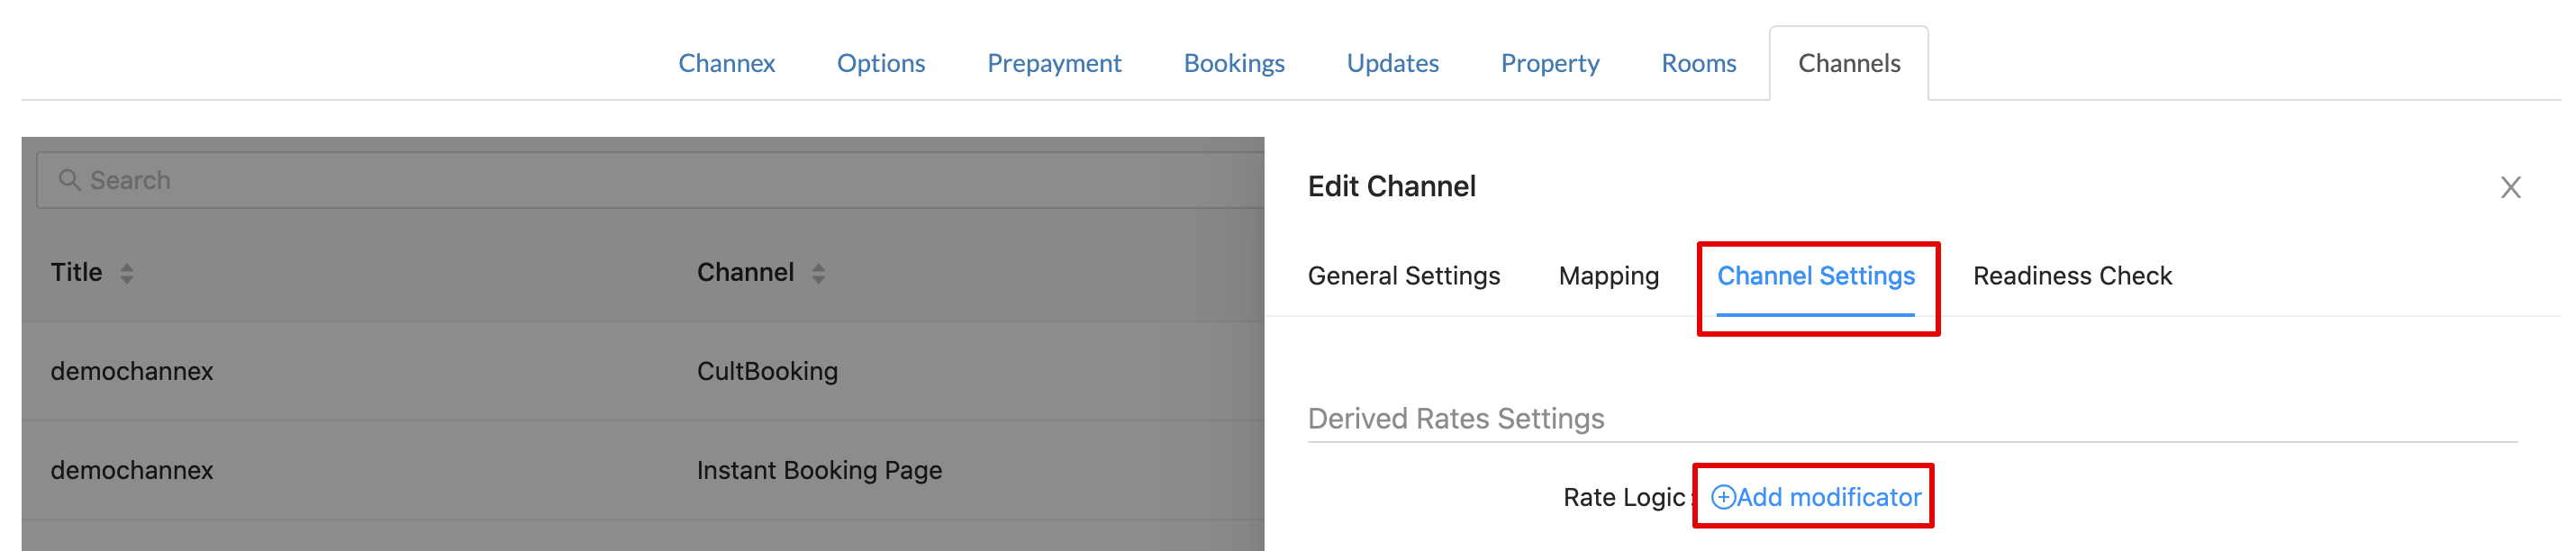Screen dimensions: 2576x551
Task: Click the Title column header text
Action: 76,272
